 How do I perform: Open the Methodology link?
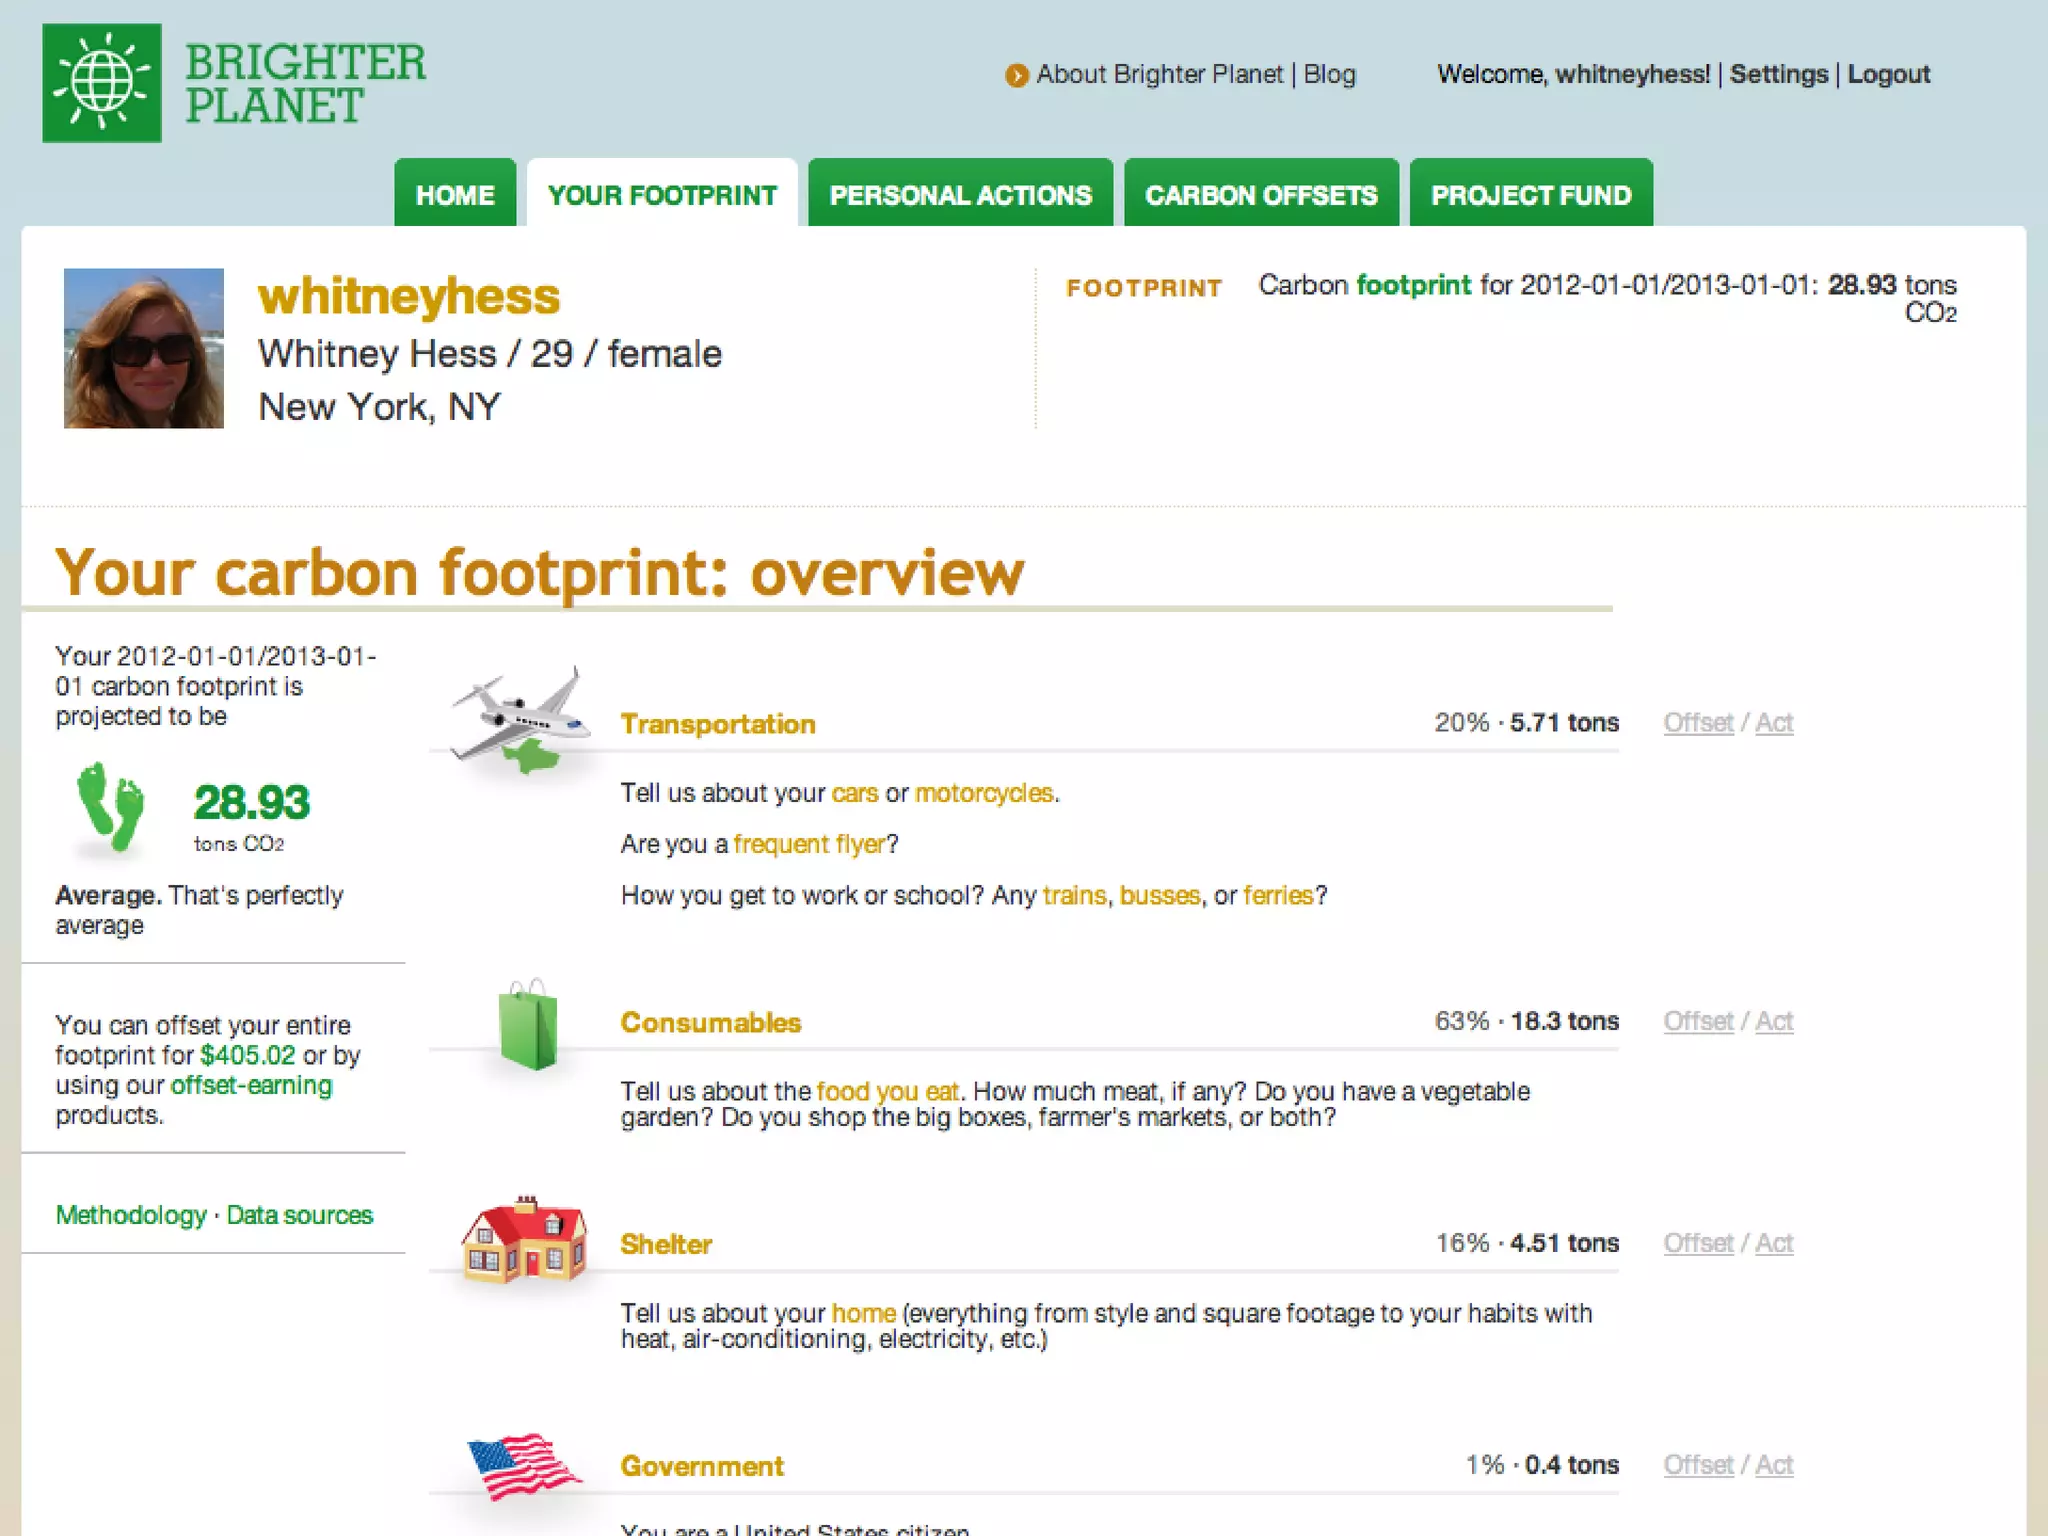click(x=131, y=1215)
